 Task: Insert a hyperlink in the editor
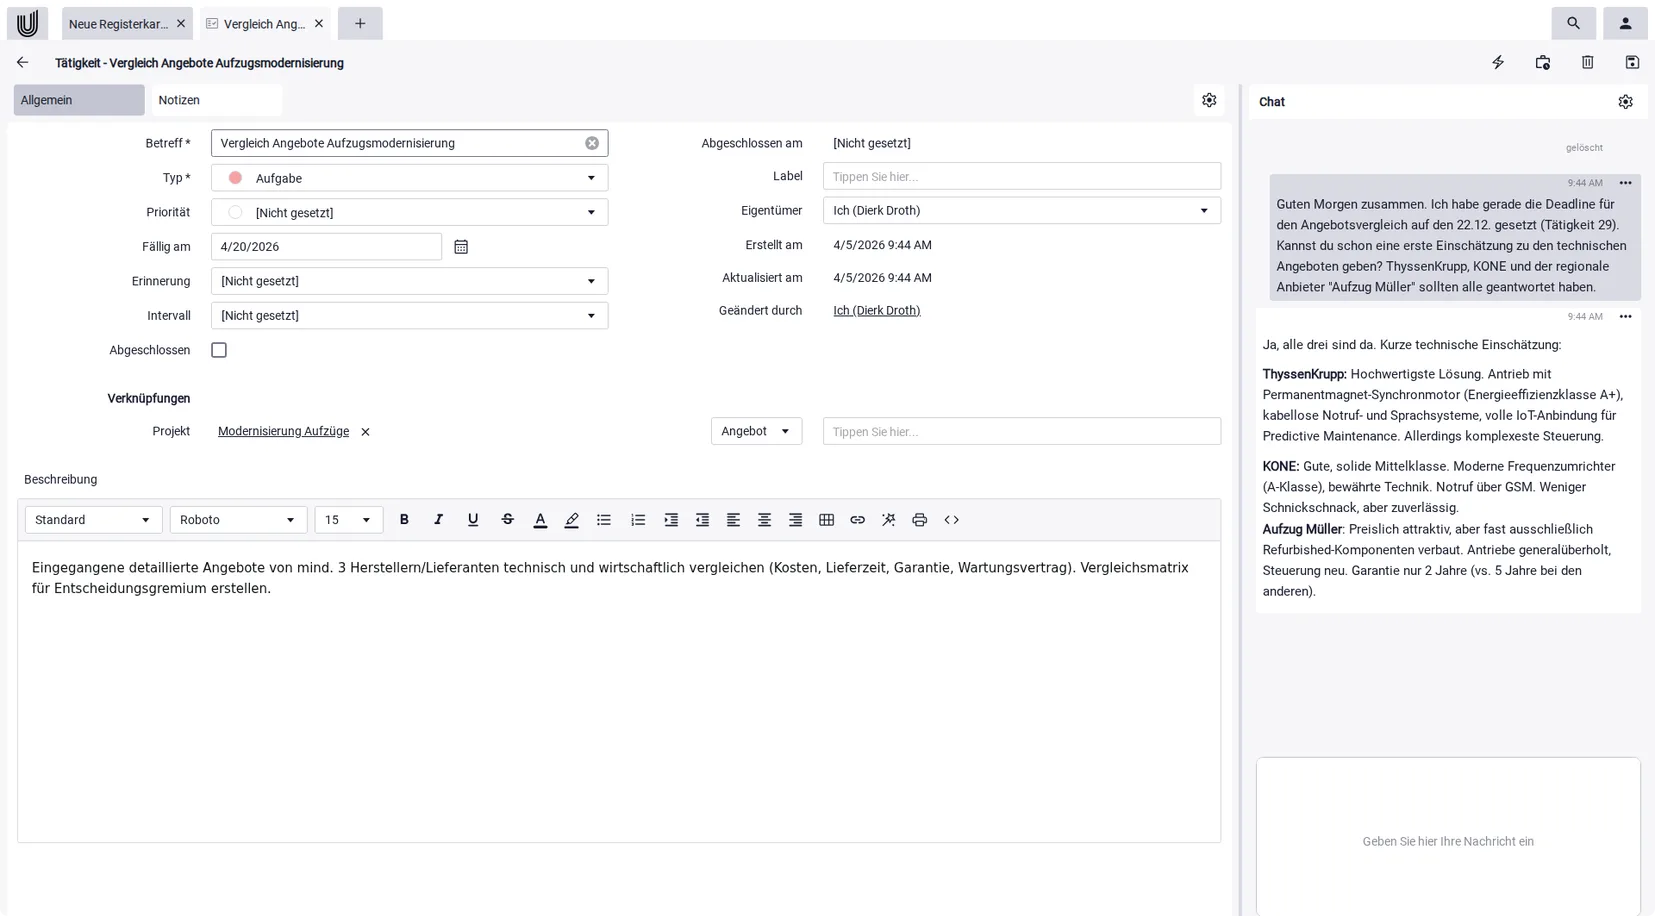click(x=857, y=520)
